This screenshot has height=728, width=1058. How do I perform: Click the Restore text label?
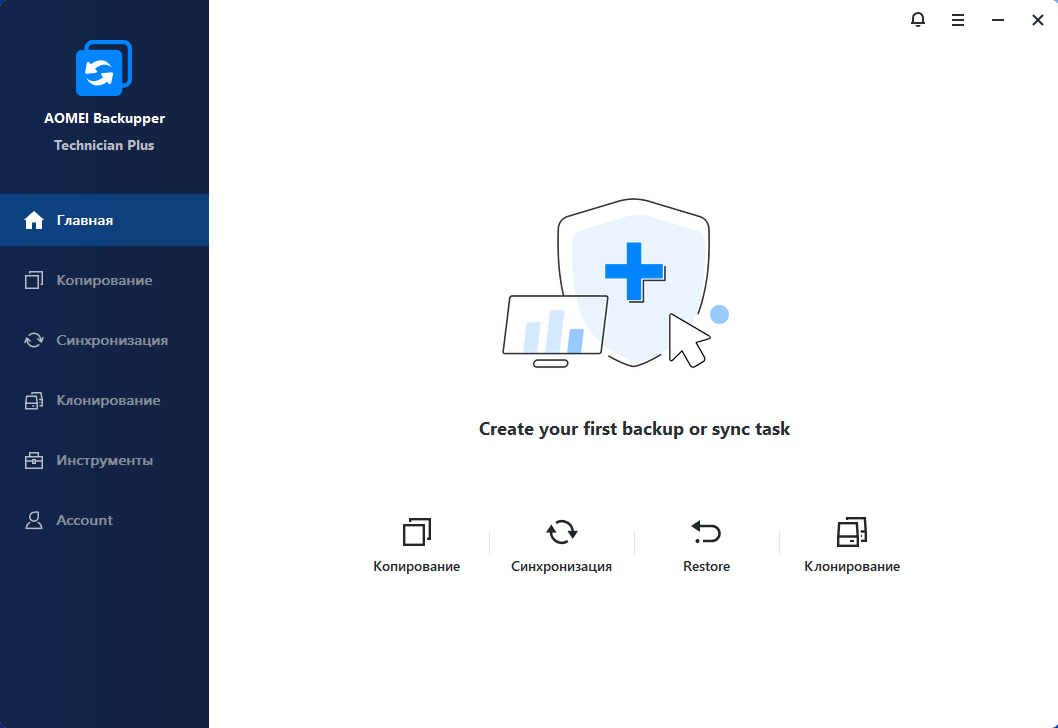click(x=706, y=566)
